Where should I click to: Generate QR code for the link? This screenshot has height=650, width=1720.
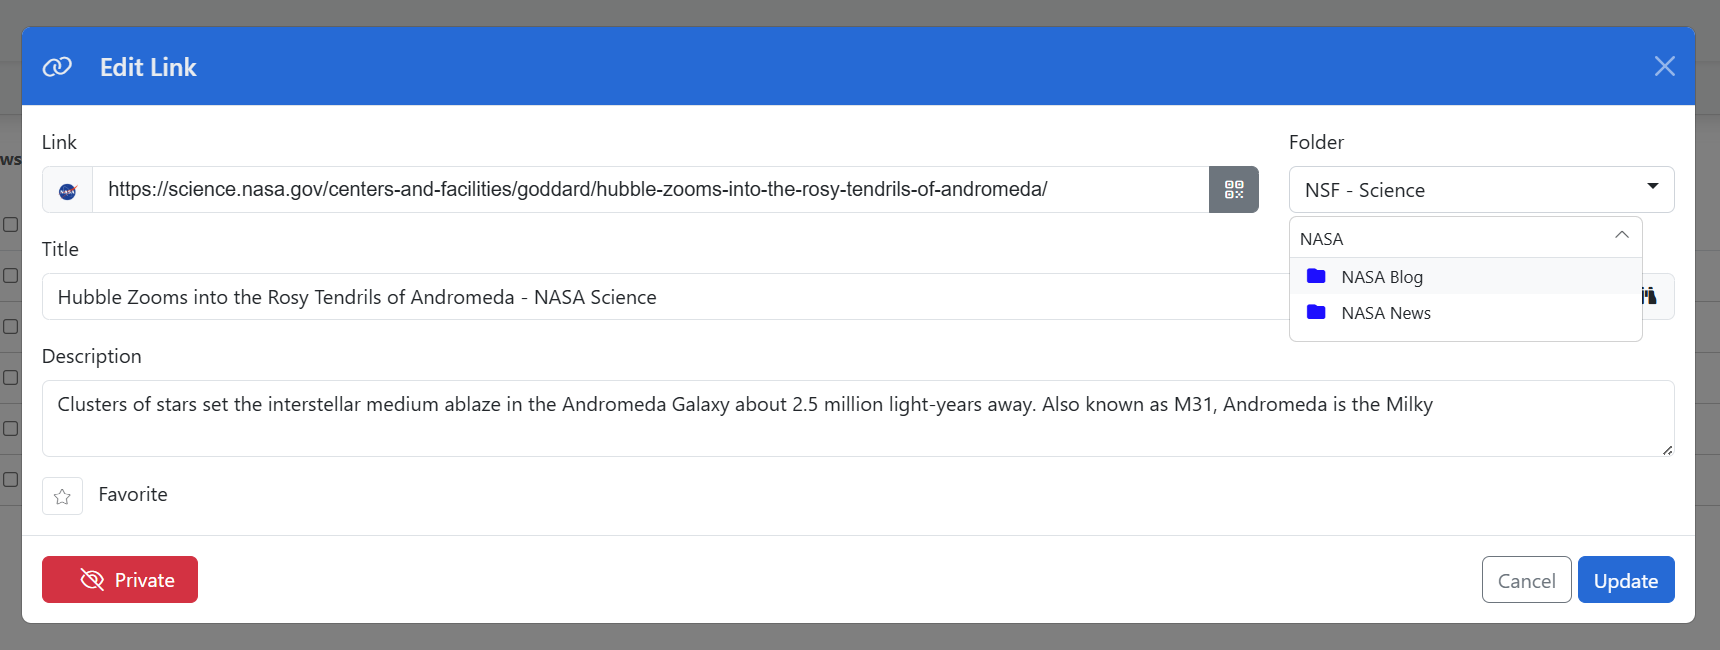[x=1233, y=190]
